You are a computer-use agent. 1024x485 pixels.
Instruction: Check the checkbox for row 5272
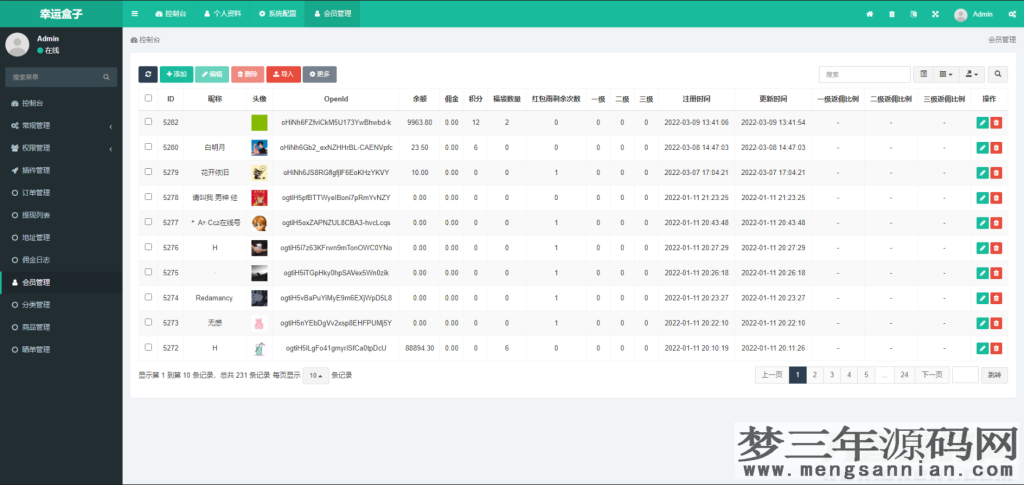pyautogui.click(x=148, y=347)
